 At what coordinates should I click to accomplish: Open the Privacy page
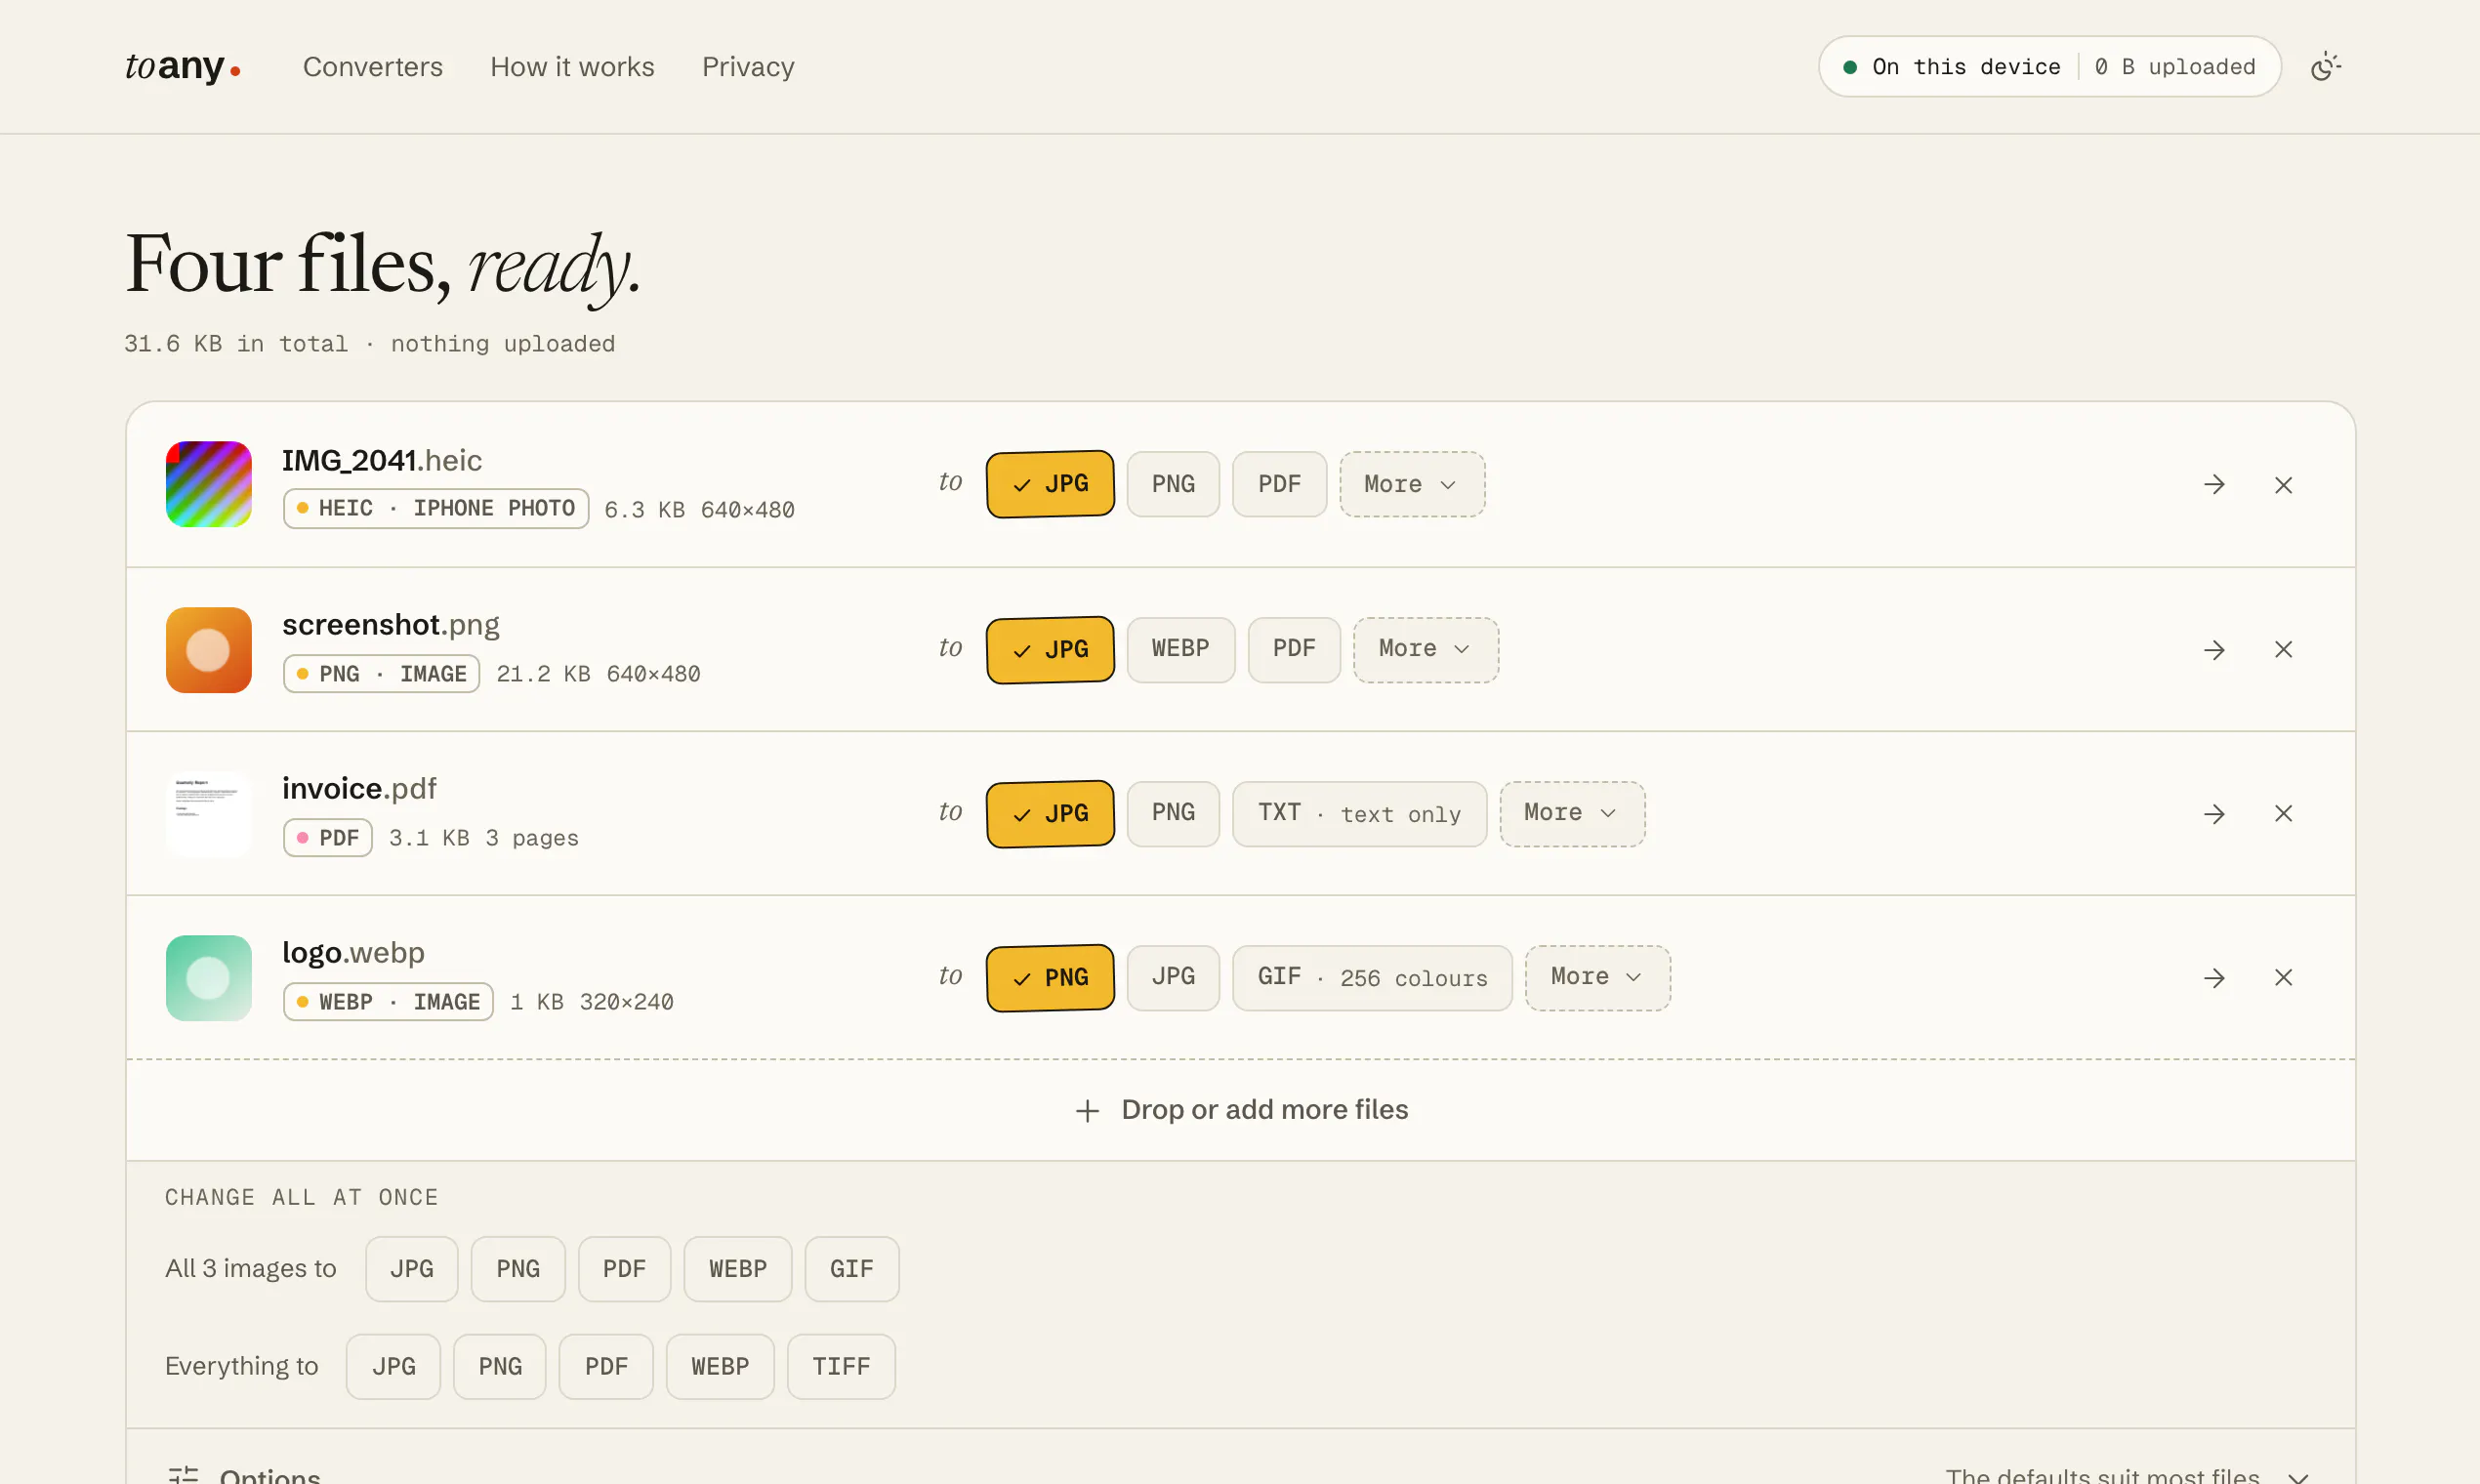point(748,67)
